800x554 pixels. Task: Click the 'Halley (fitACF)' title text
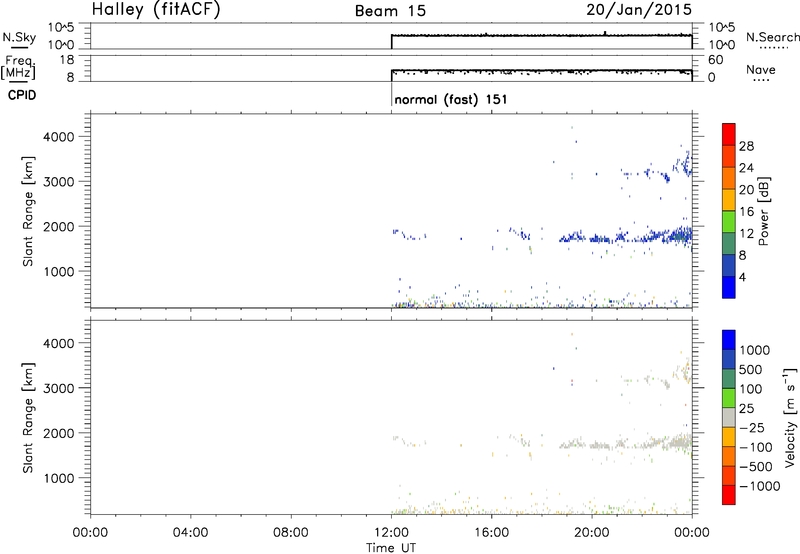[x=156, y=10]
